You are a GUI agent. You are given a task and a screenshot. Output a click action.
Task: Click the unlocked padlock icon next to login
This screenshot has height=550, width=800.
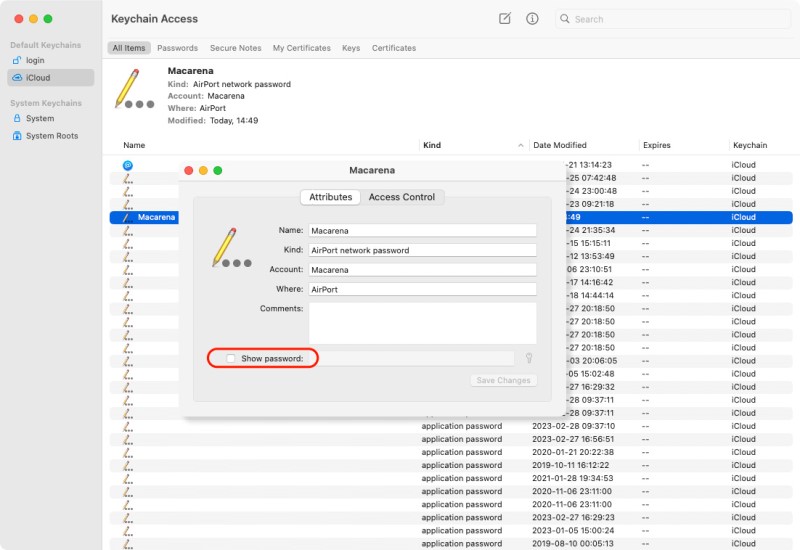point(17,60)
